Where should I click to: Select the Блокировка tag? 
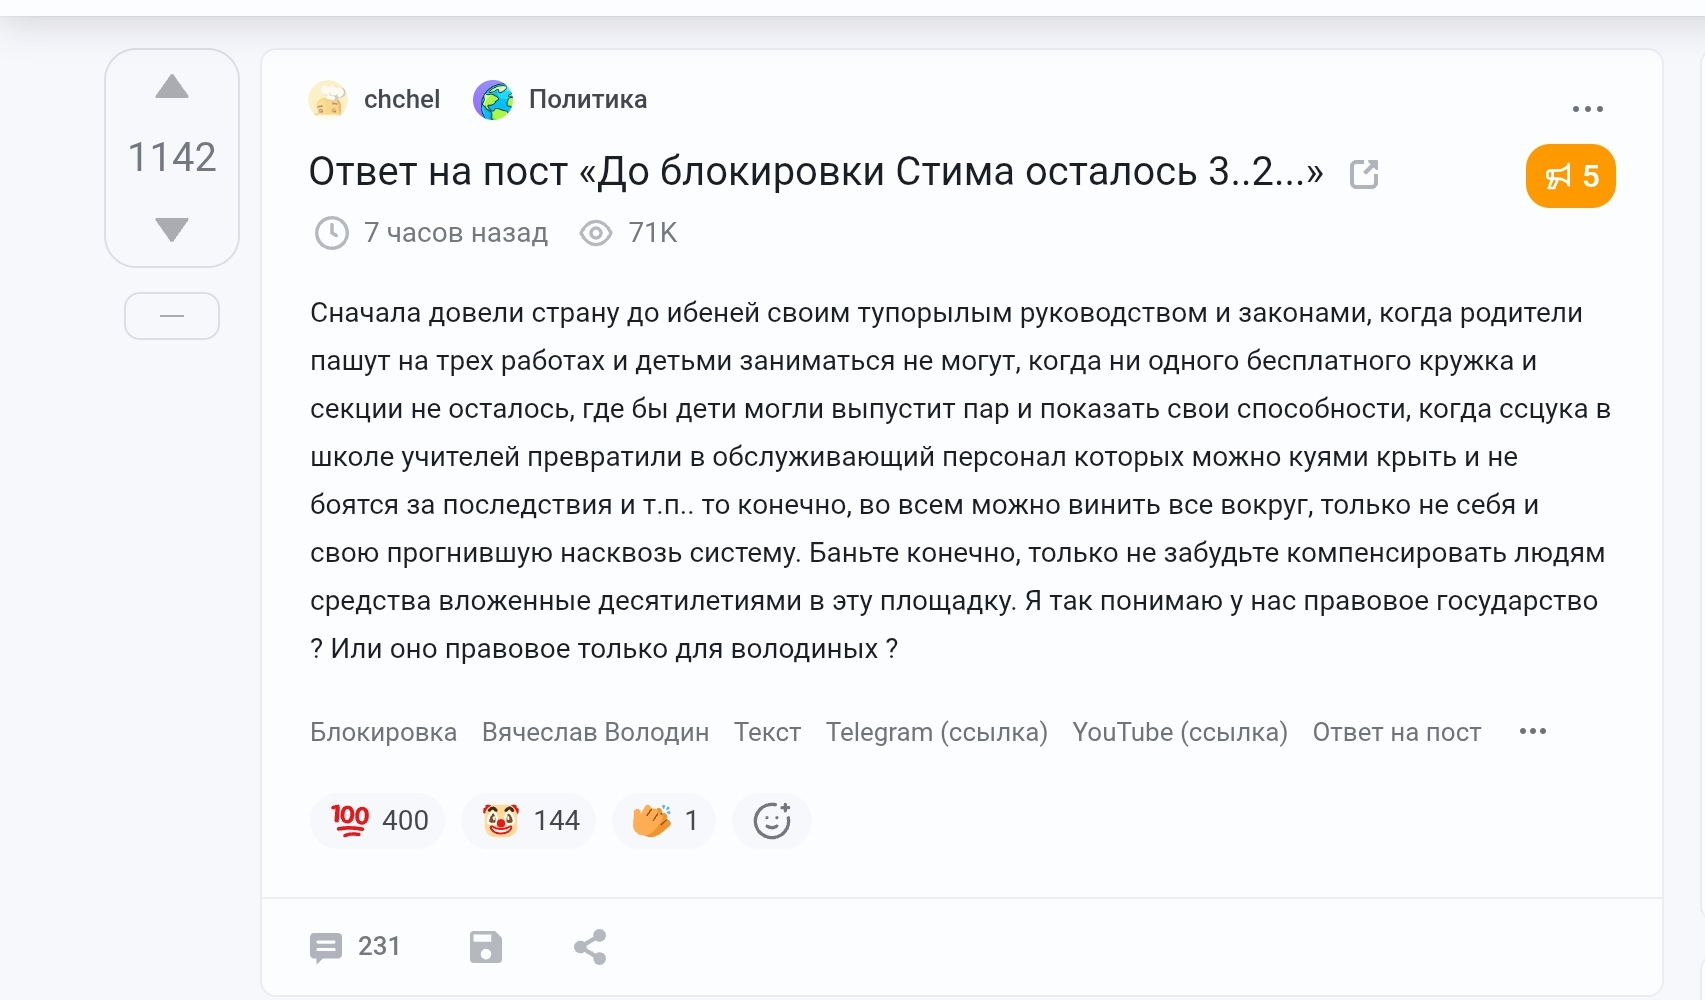tap(383, 732)
